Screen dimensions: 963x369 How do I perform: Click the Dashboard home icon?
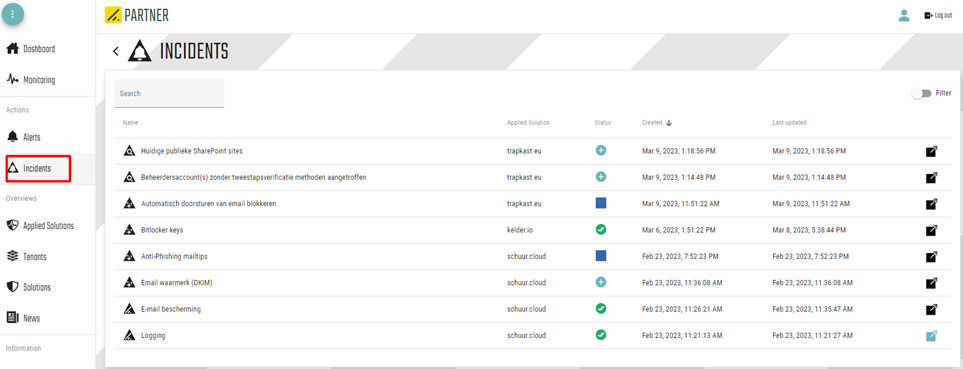tap(12, 49)
